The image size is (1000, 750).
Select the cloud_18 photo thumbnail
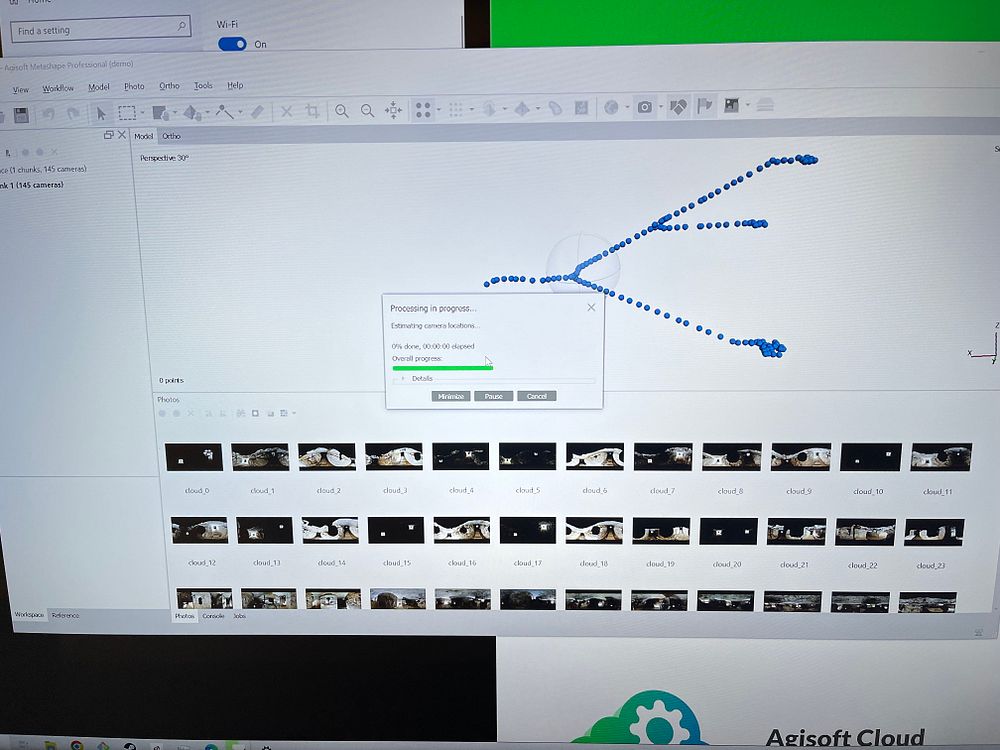click(594, 531)
